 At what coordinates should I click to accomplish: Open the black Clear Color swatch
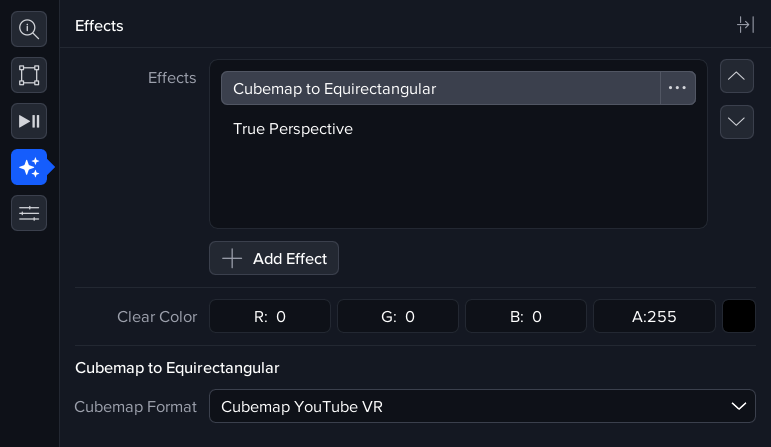[x=739, y=317]
